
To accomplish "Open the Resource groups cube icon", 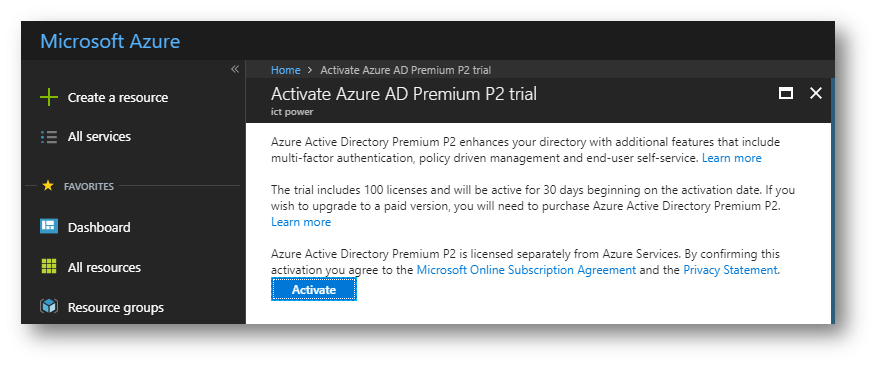I will (x=49, y=307).
